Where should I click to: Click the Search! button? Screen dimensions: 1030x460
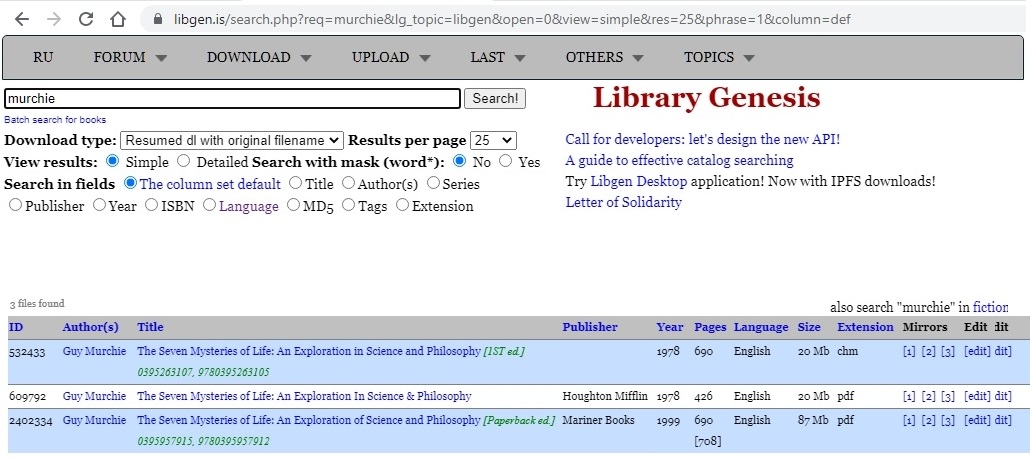click(x=495, y=99)
